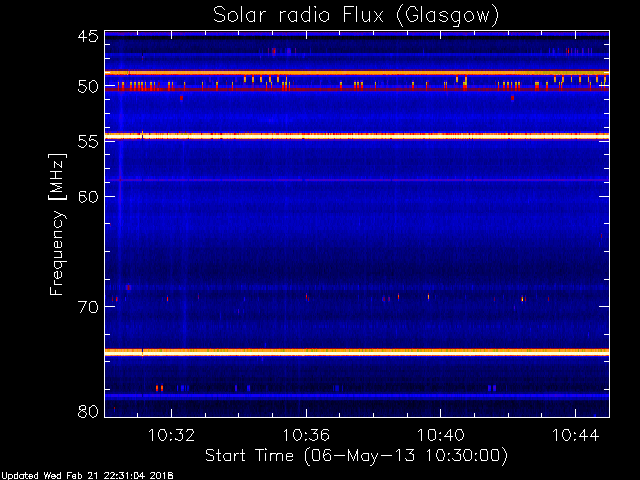Select the 'Start Time (06-May-13 10:30:00)' label
The height and width of the screenshot is (480, 640).
[x=356, y=456]
